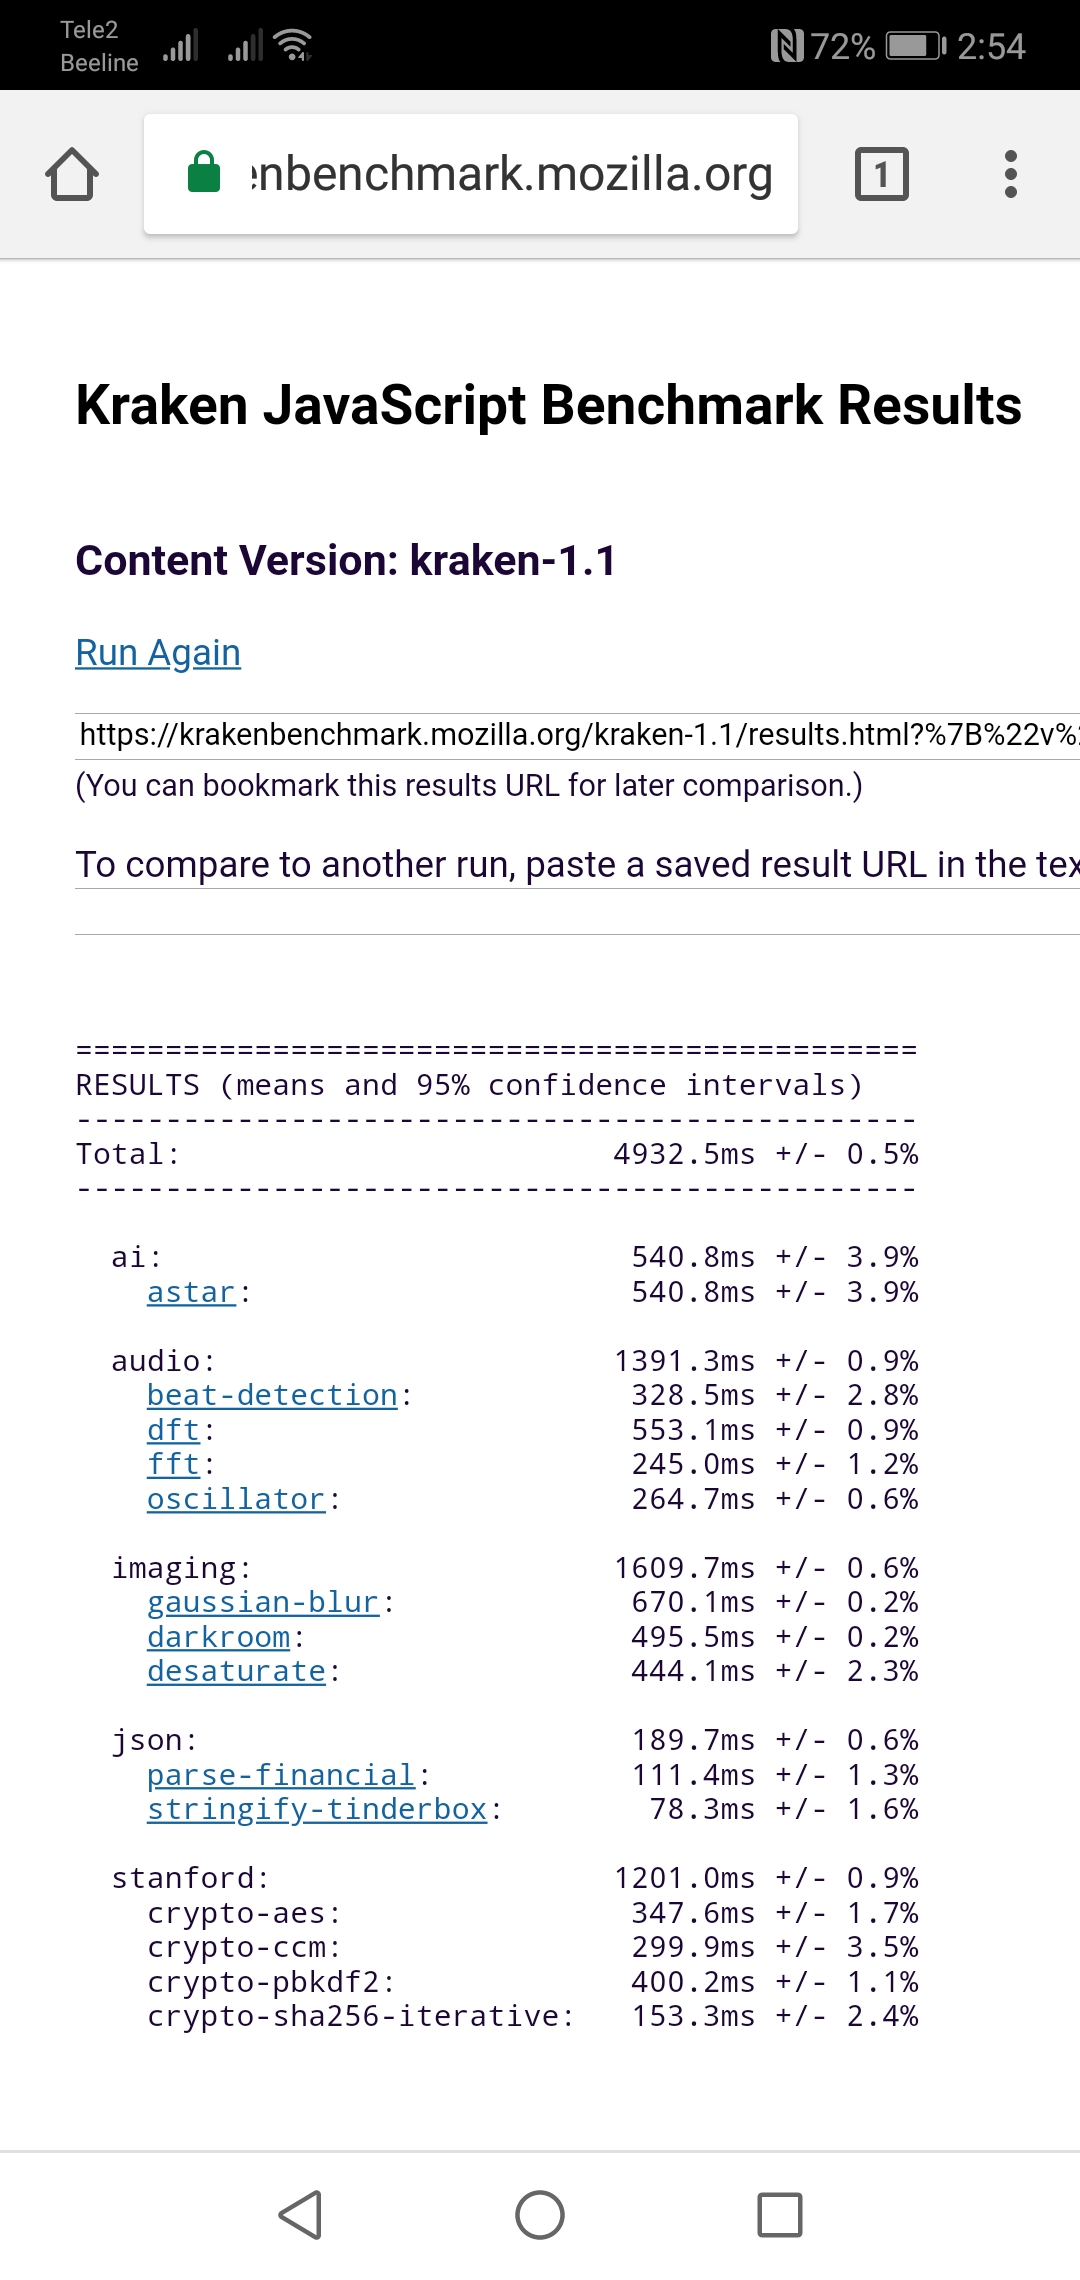Open recent apps with the square button
Image resolution: width=1080 pixels, height=2280 pixels.
pos(779,2214)
